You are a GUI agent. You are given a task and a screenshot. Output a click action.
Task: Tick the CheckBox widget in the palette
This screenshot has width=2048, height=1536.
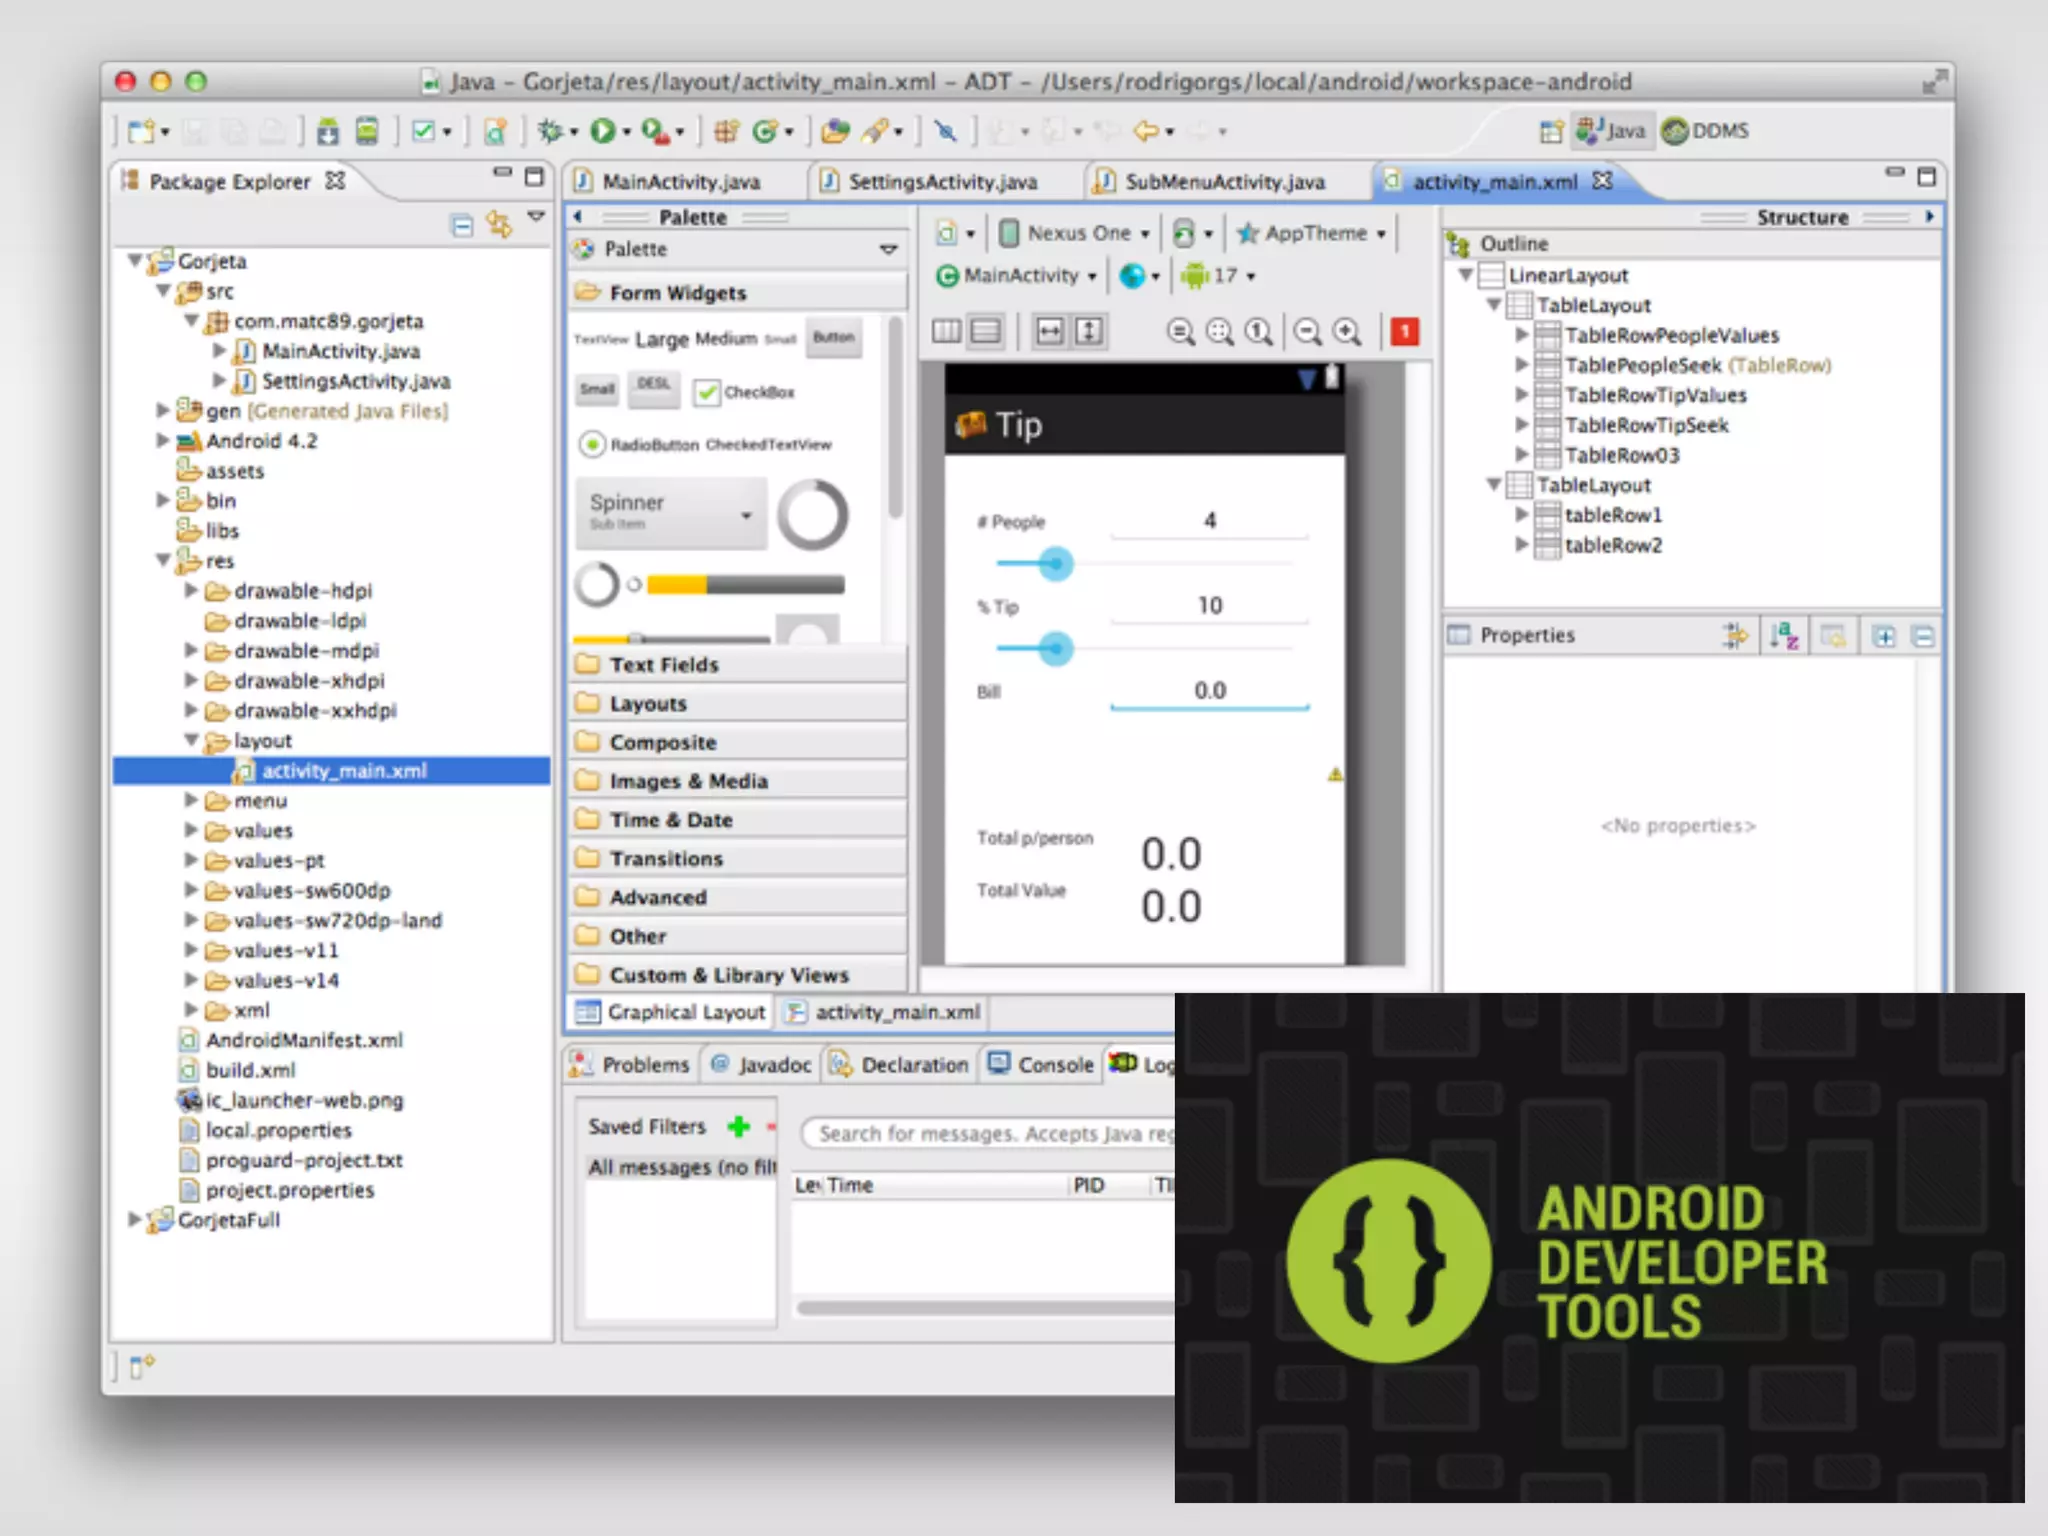(x=707, y=392)
